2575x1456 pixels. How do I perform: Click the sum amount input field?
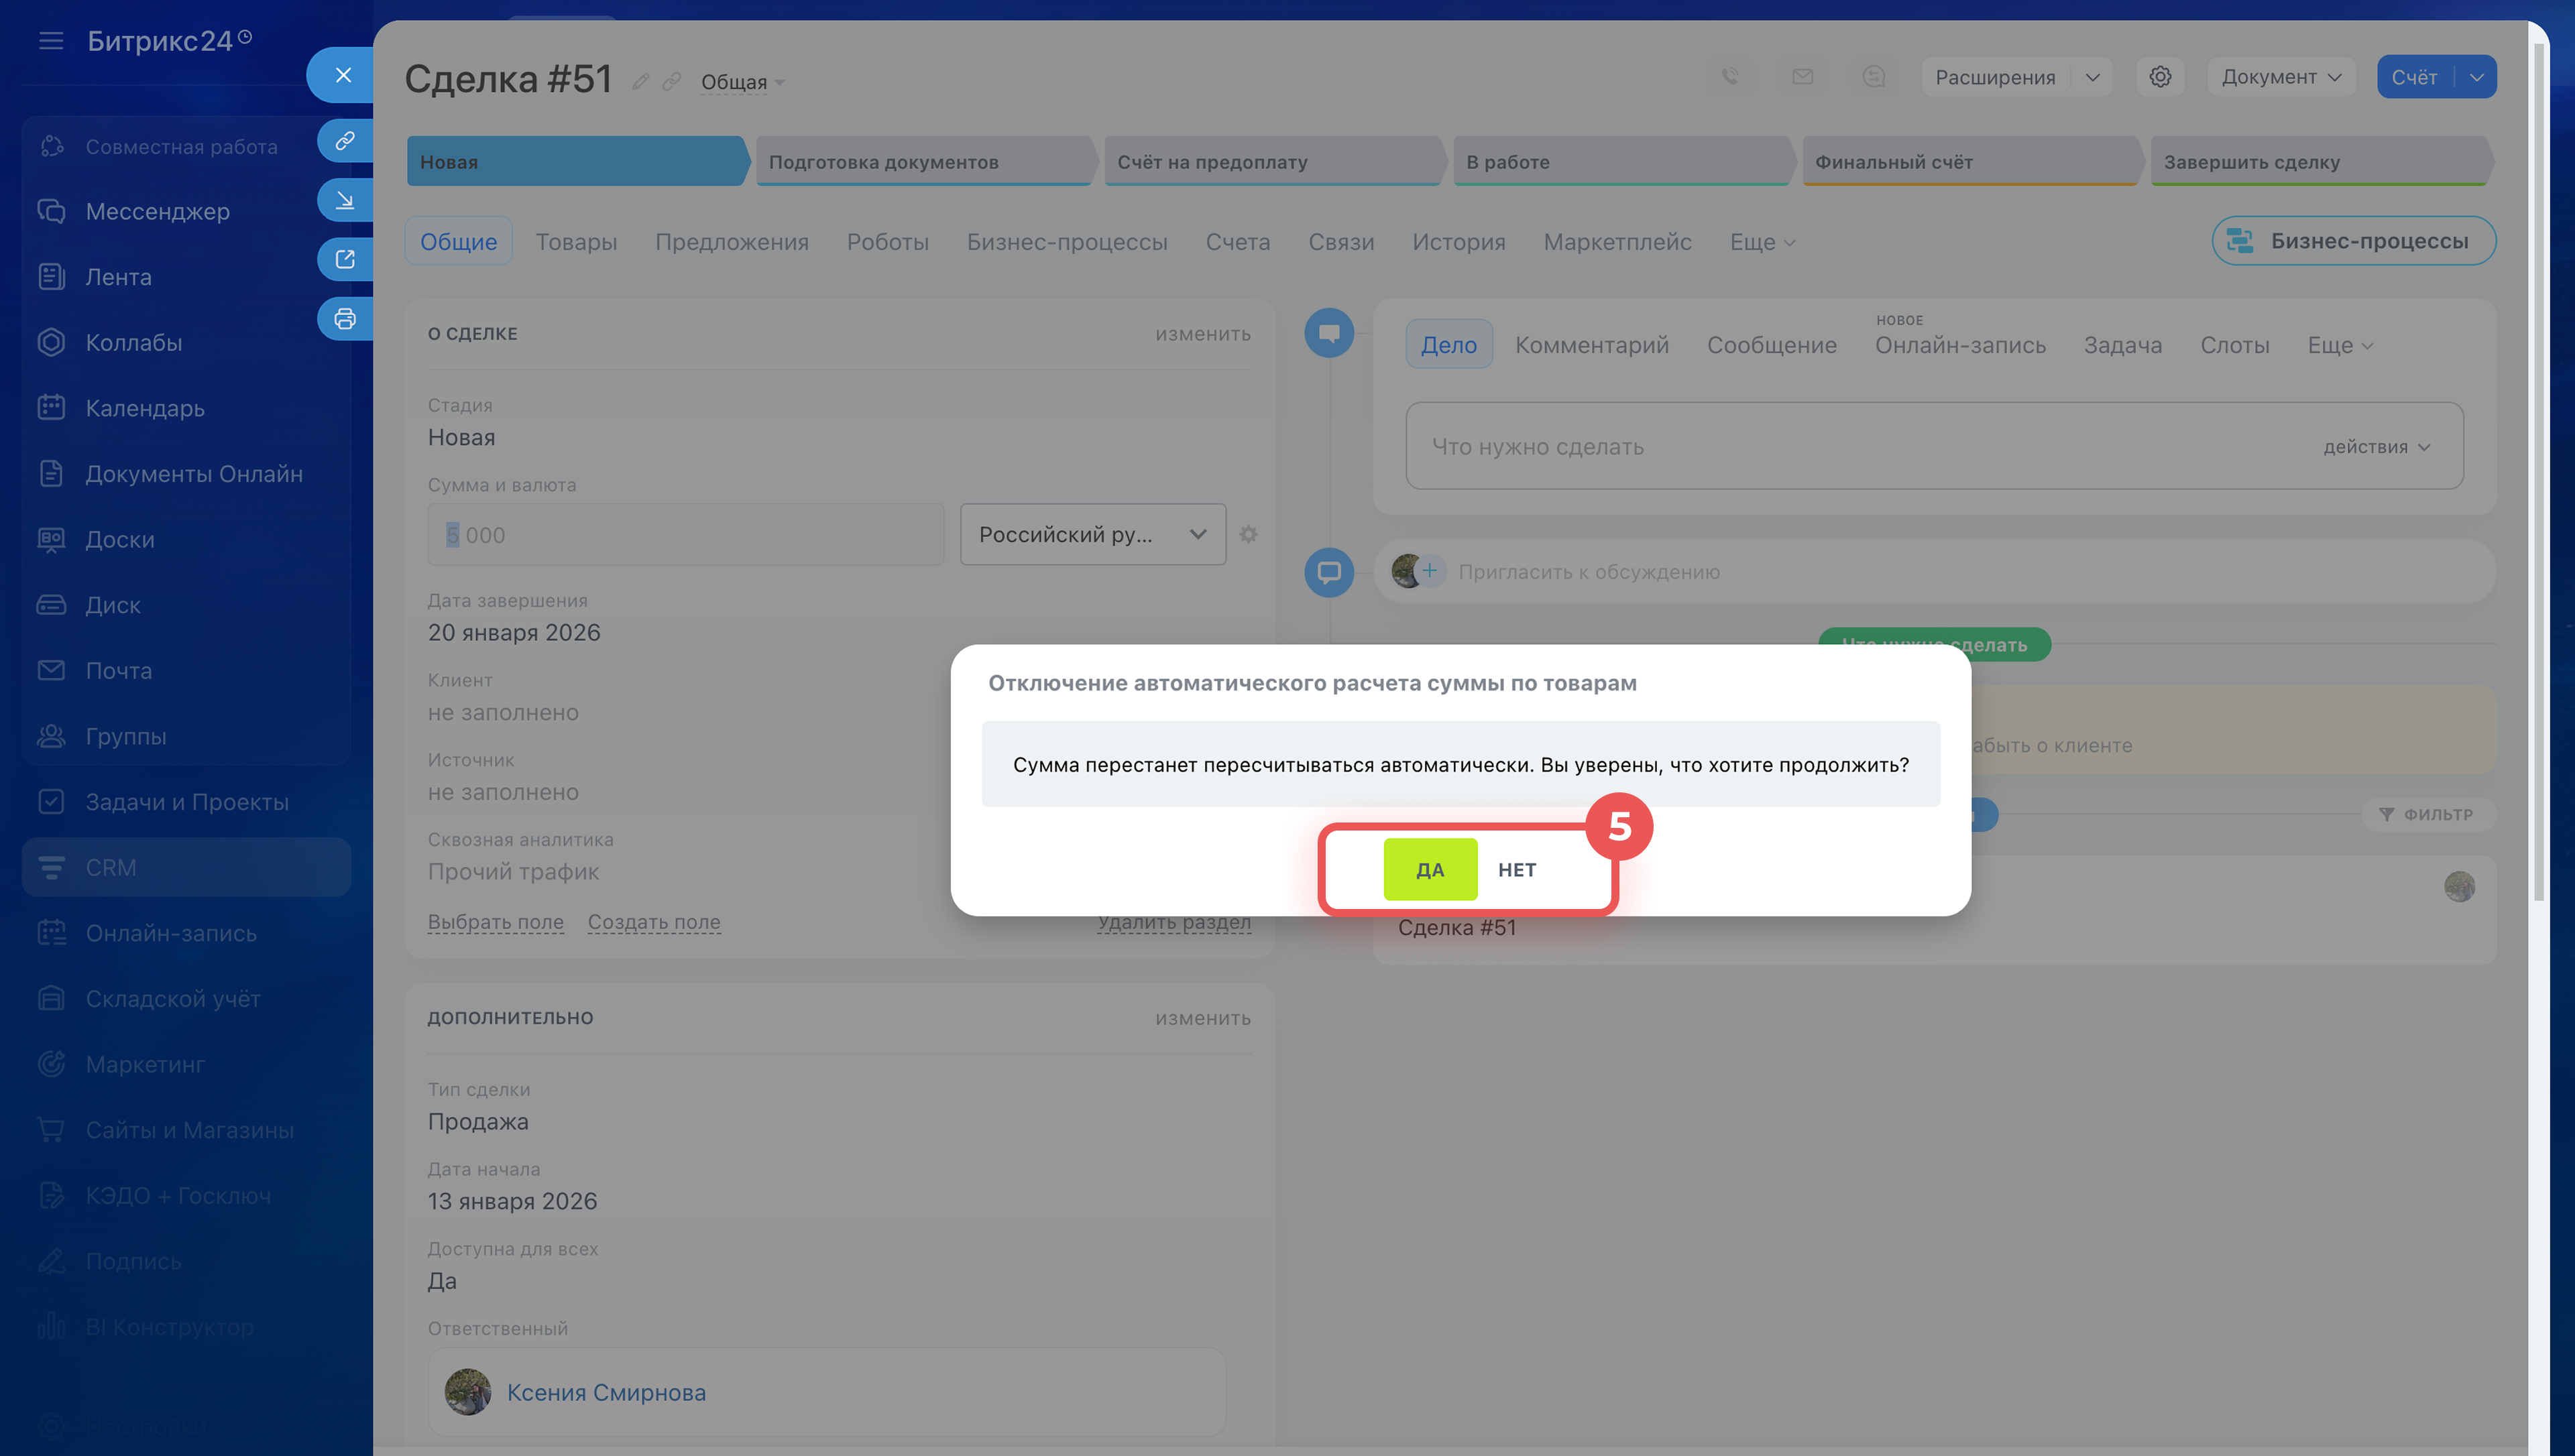[x=685, y=534]
